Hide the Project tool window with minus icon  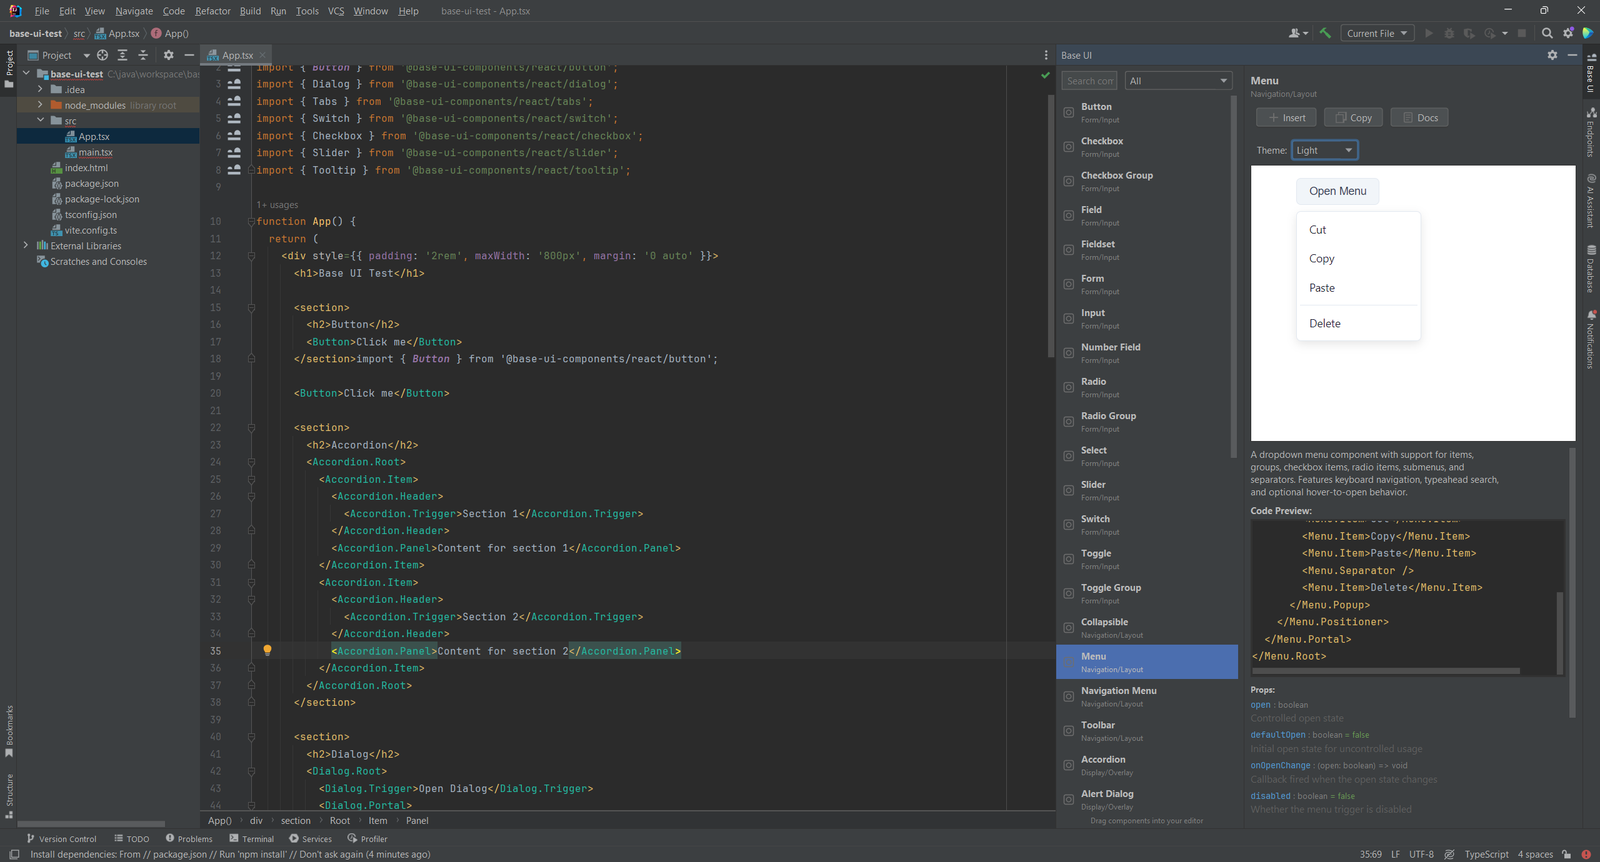tap(189, 55)
